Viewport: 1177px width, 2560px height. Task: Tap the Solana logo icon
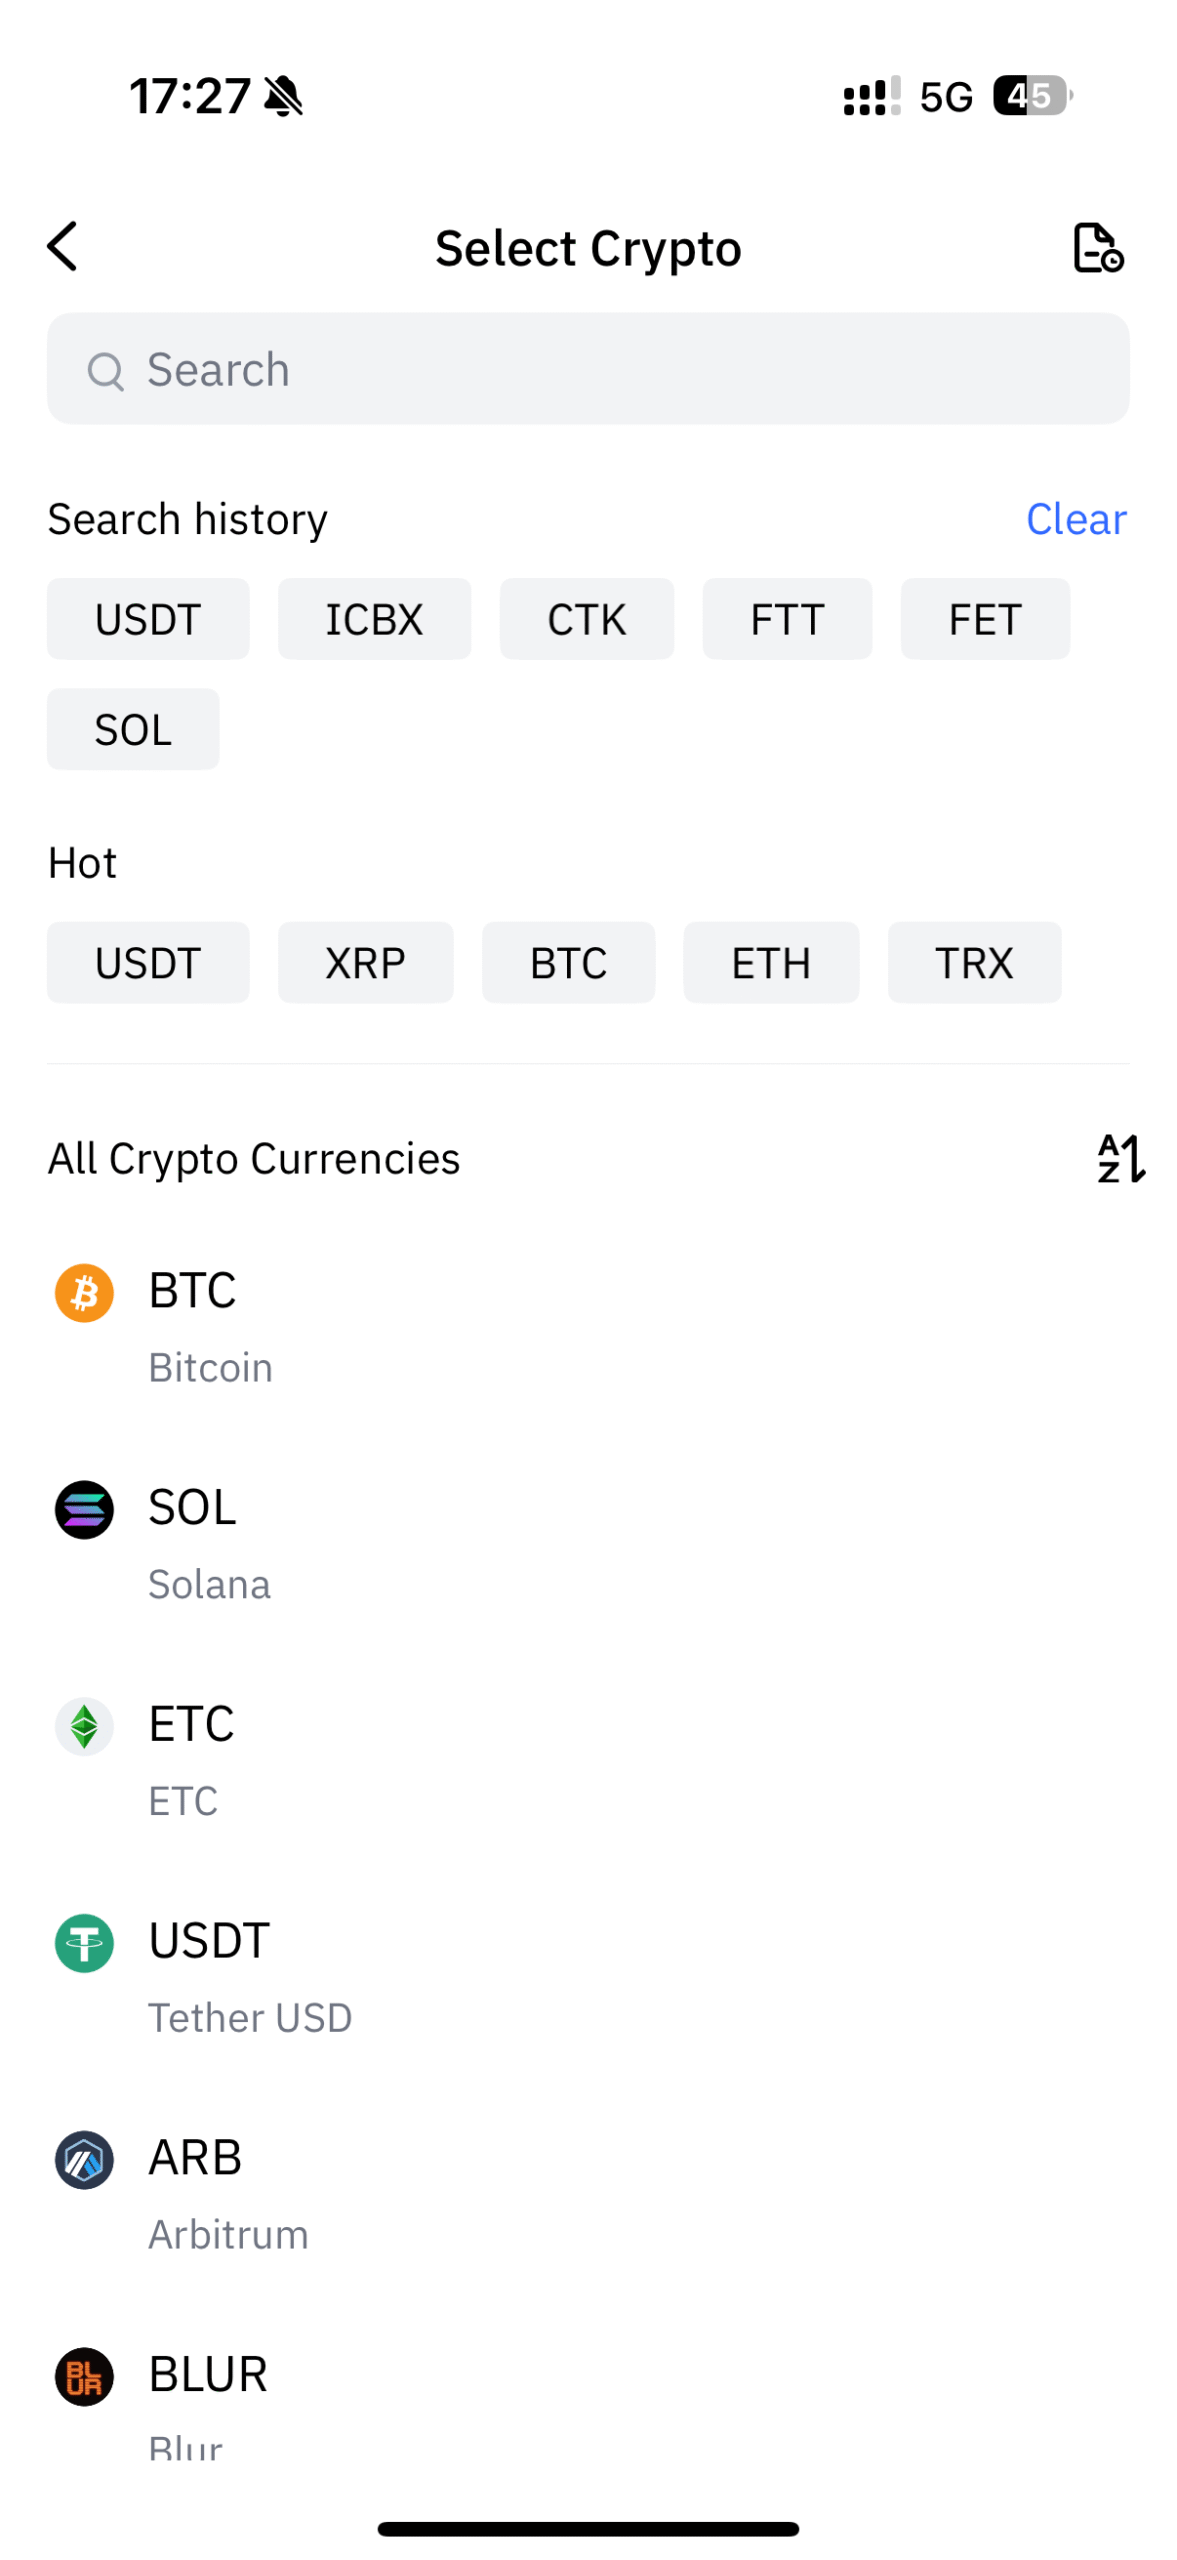pos(84,1509)
